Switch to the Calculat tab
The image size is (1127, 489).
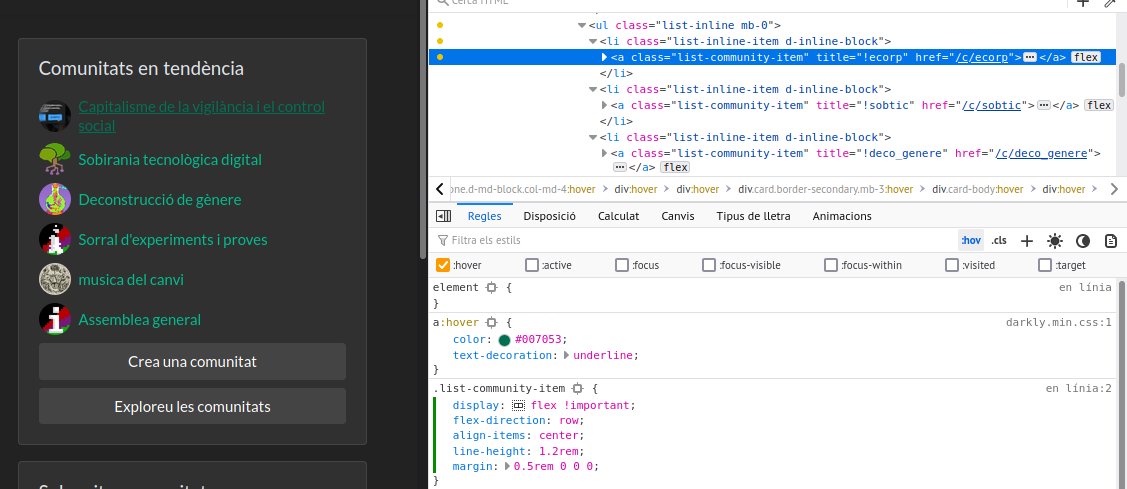click(x=618, y=216)
